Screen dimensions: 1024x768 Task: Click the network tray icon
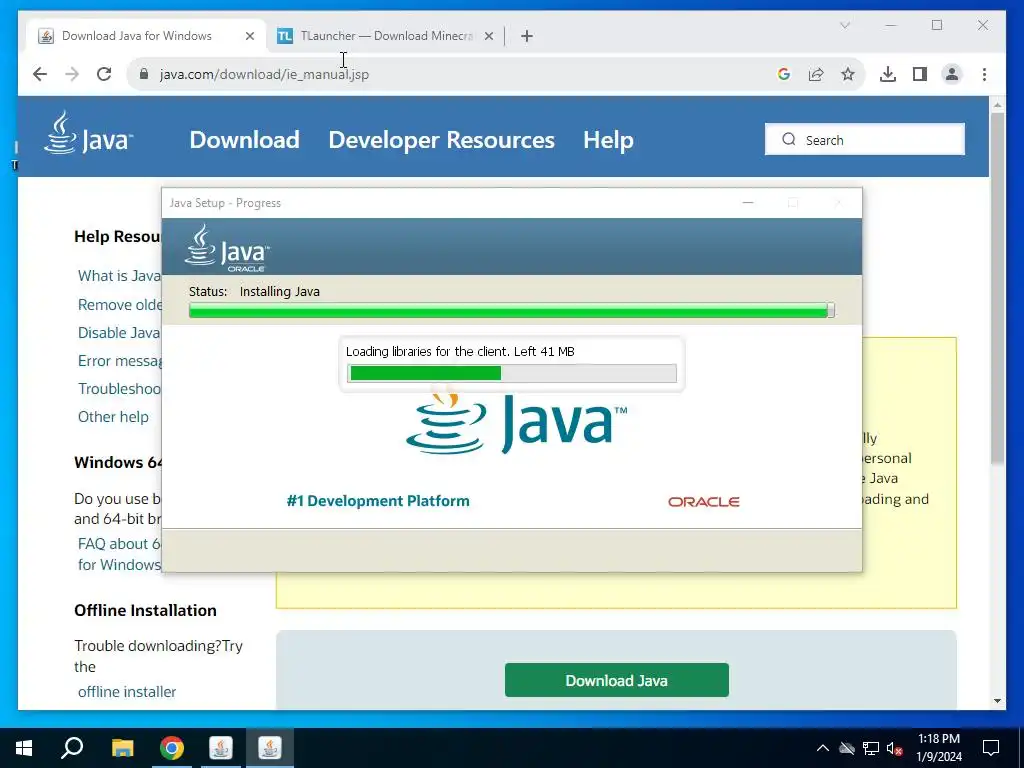click(871, 748)
